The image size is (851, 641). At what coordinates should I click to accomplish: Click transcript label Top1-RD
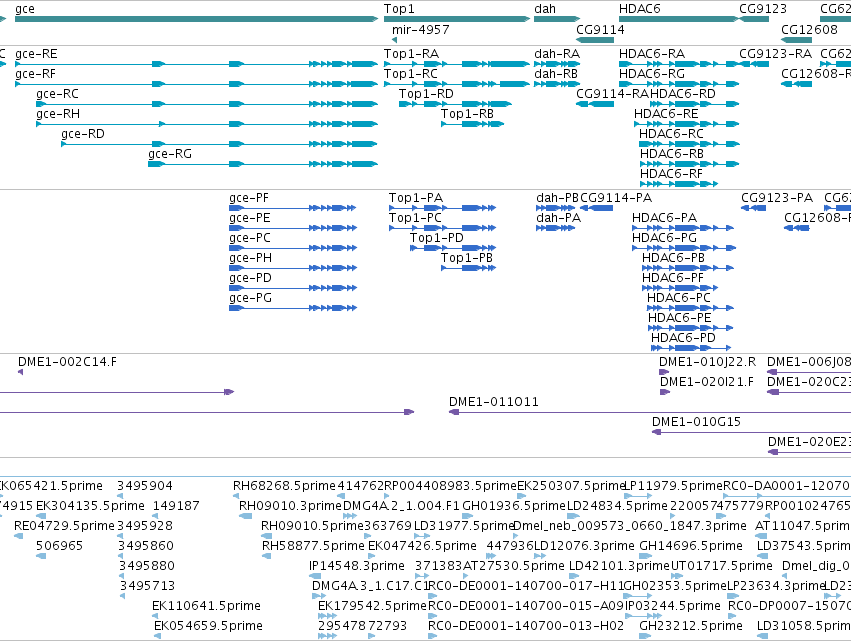[x=426, y=94]
